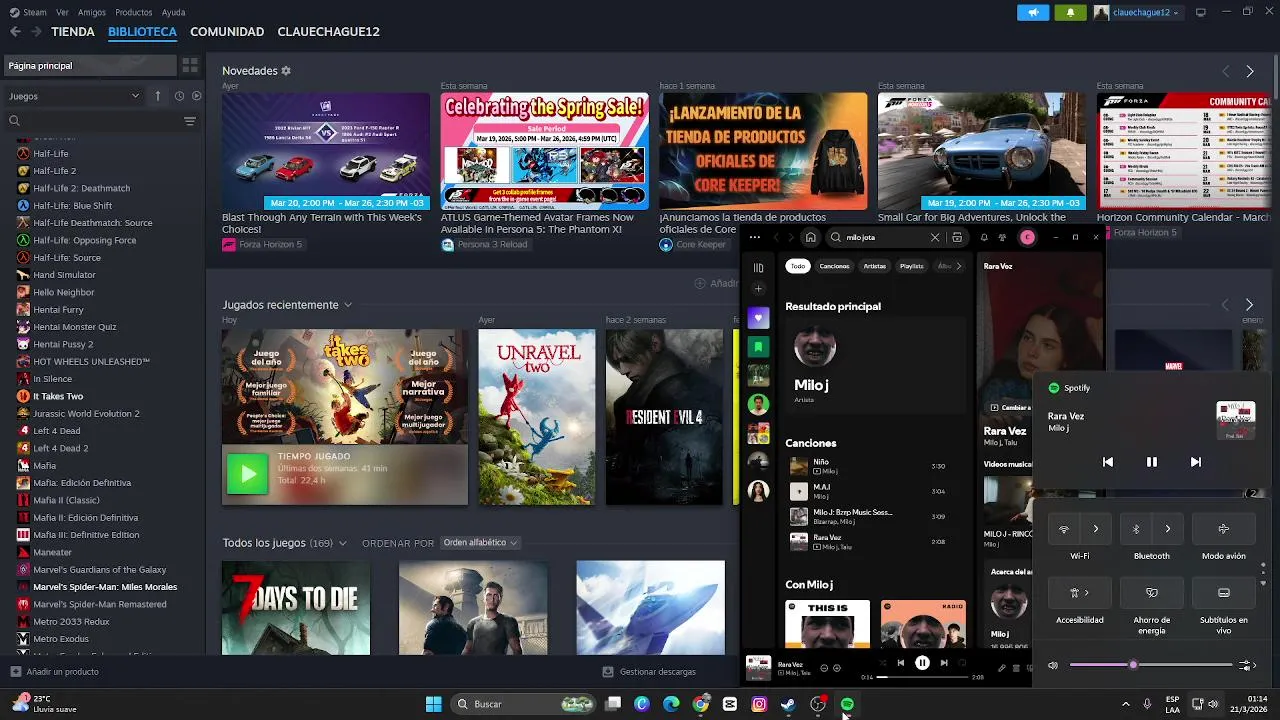The height and width of the screenshot is (720, 1280).
Task: Go back in Steam navigation
Action: point(15,32)
